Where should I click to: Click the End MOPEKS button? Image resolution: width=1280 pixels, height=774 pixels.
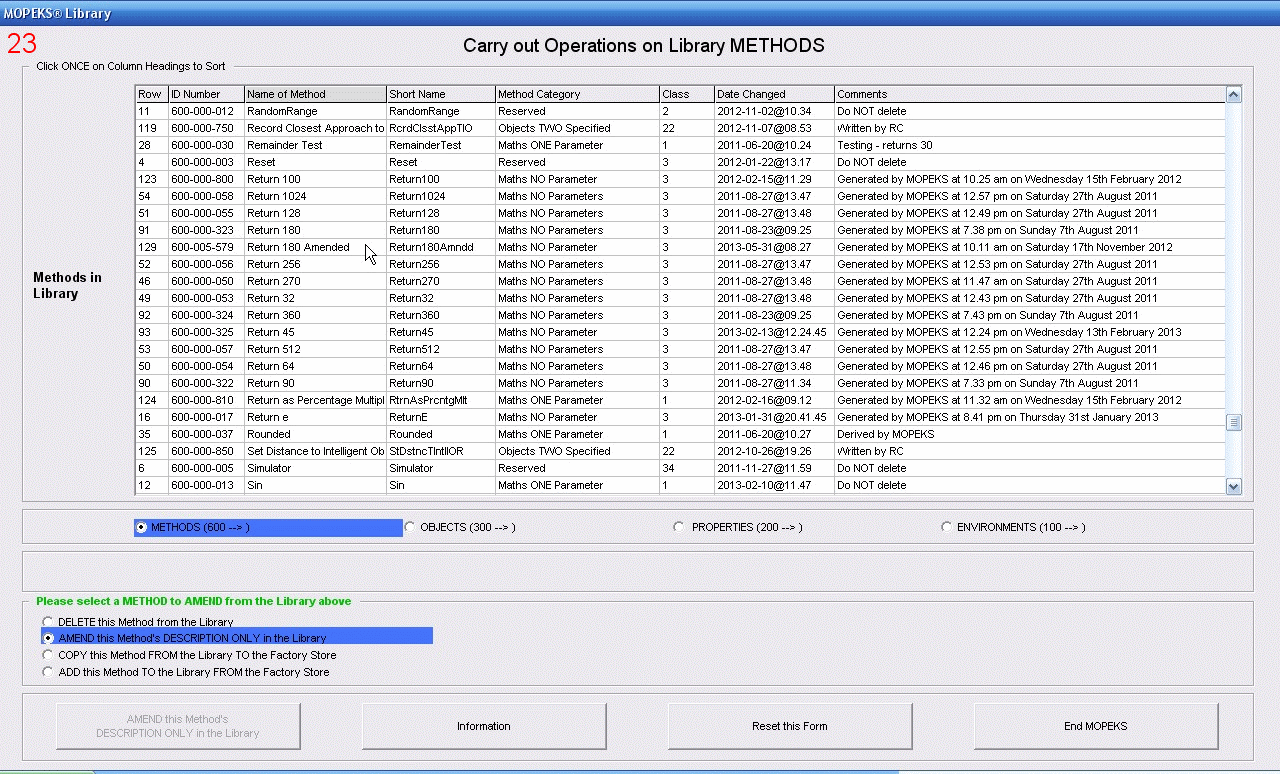pos(1096,726)
